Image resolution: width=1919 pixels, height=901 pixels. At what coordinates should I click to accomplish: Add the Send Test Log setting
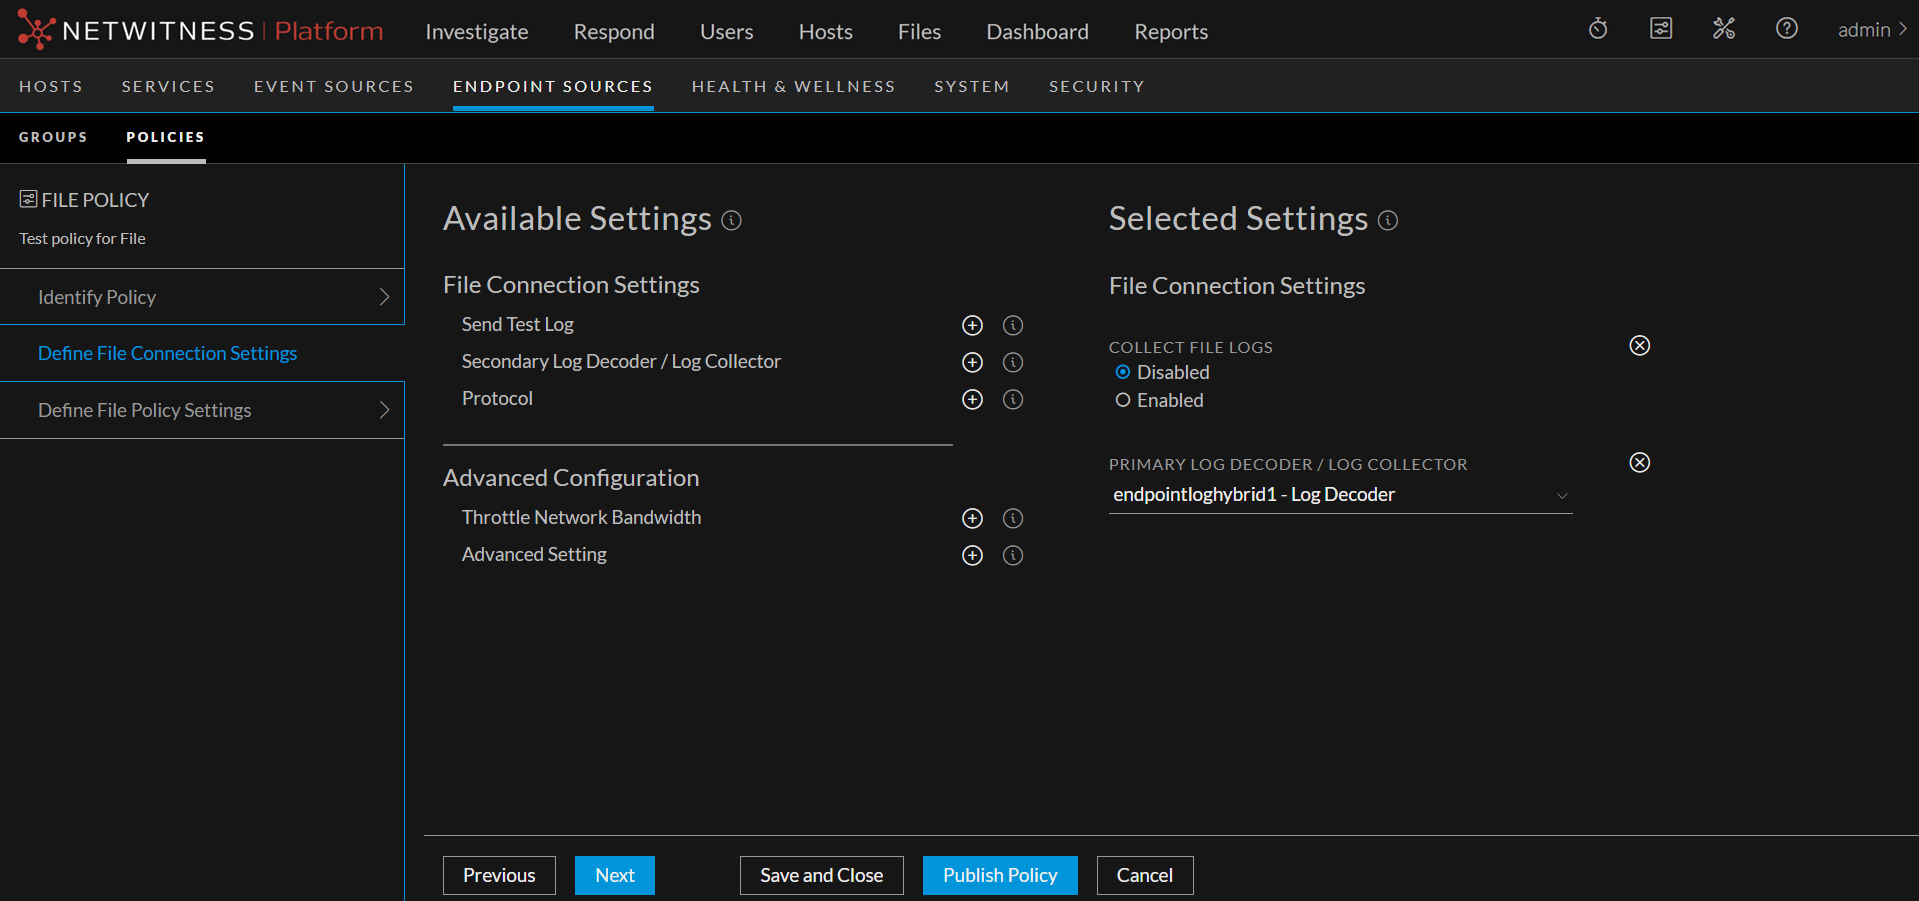tap(972, 325)
